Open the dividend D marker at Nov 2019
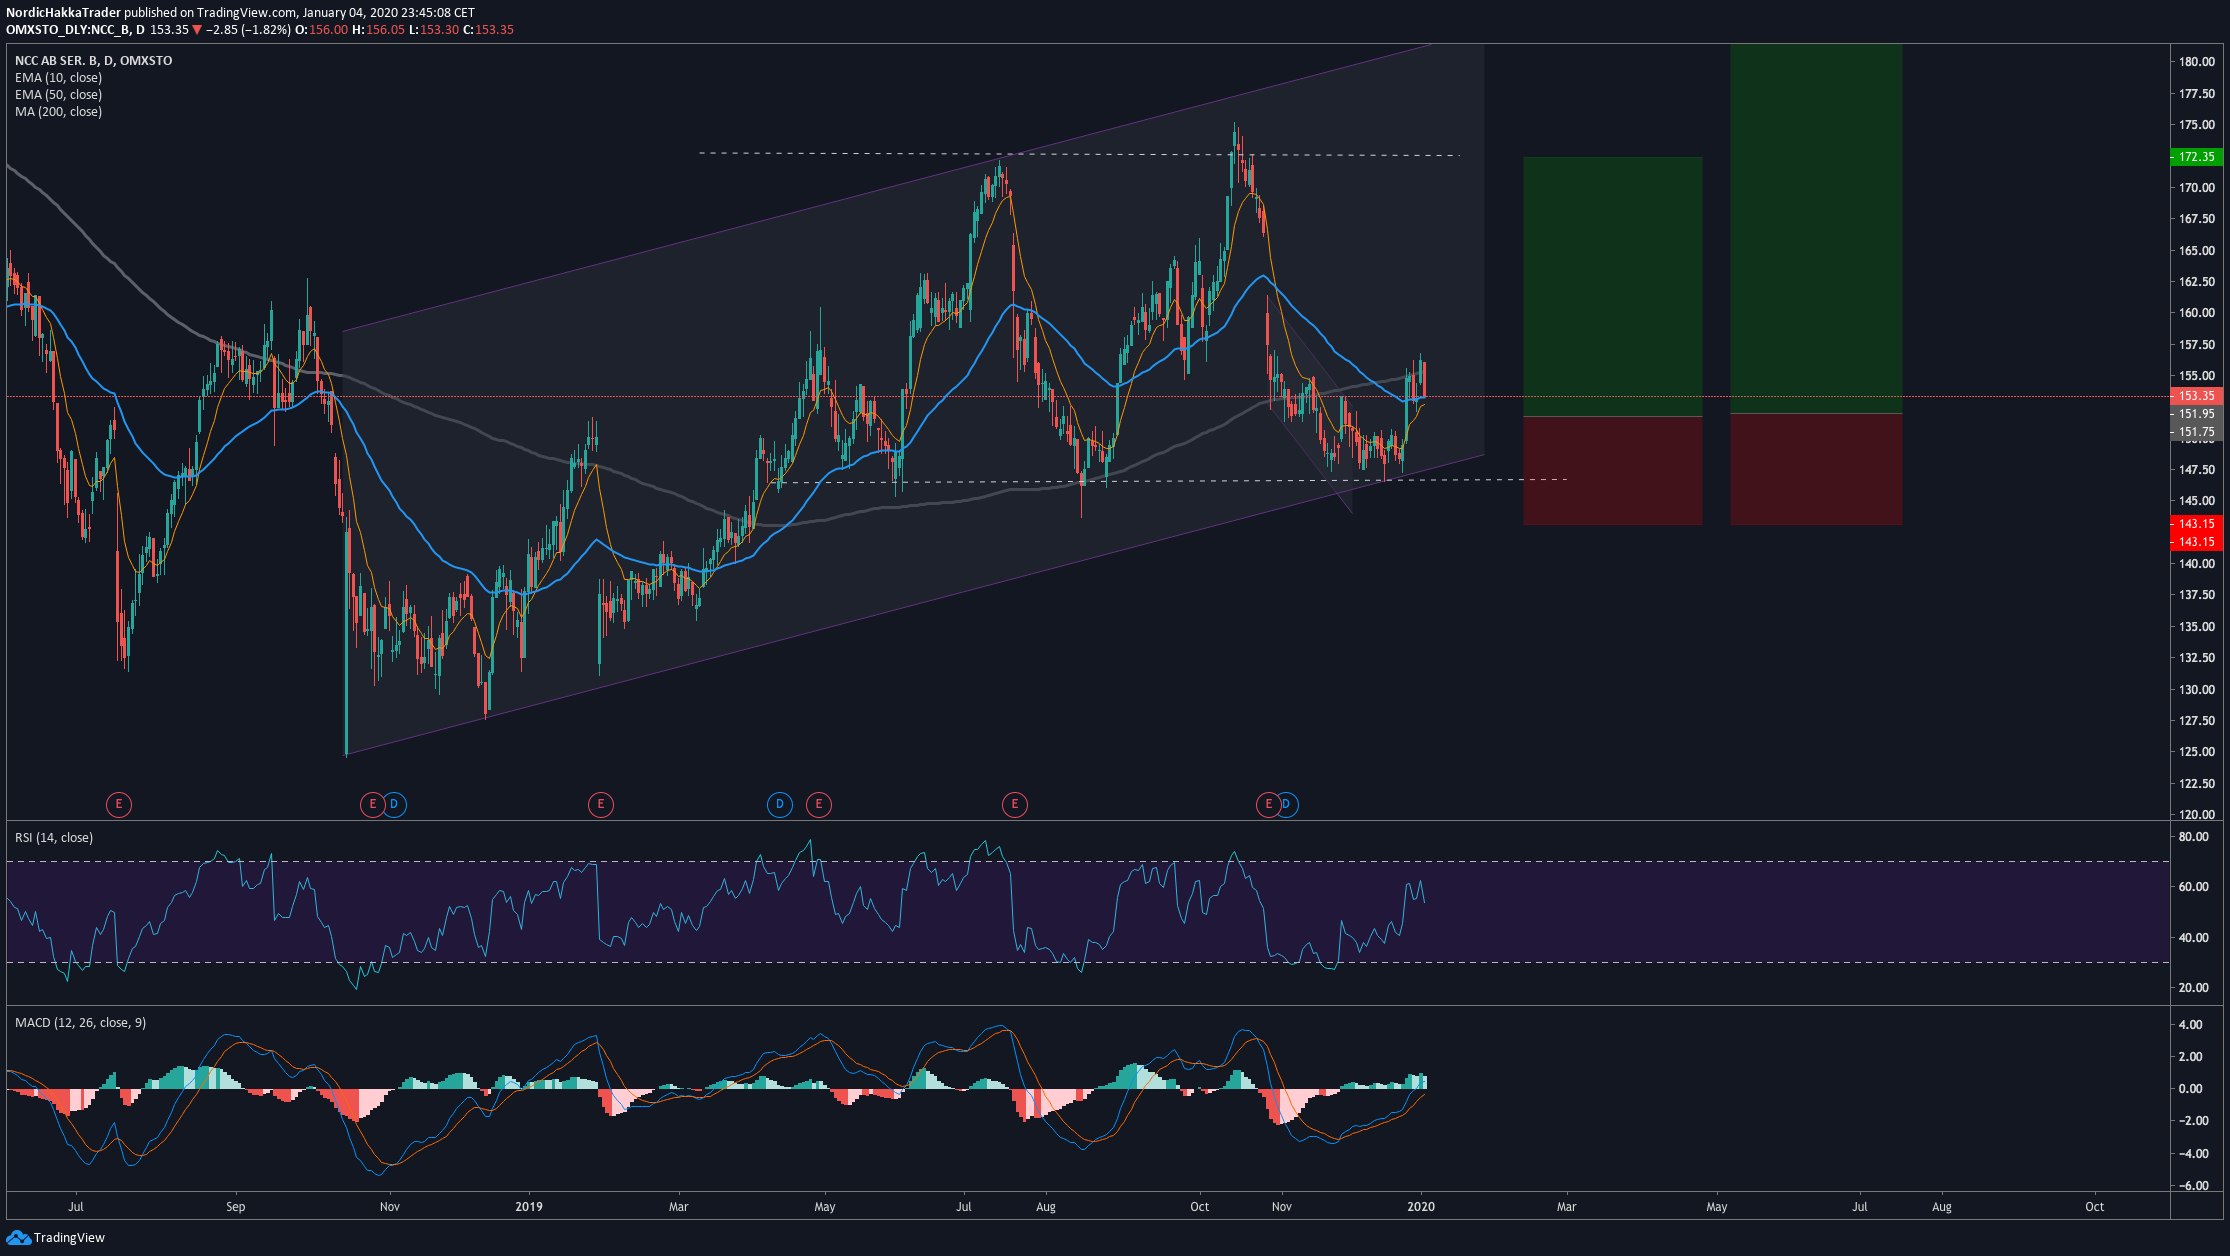 point(1288,804)
